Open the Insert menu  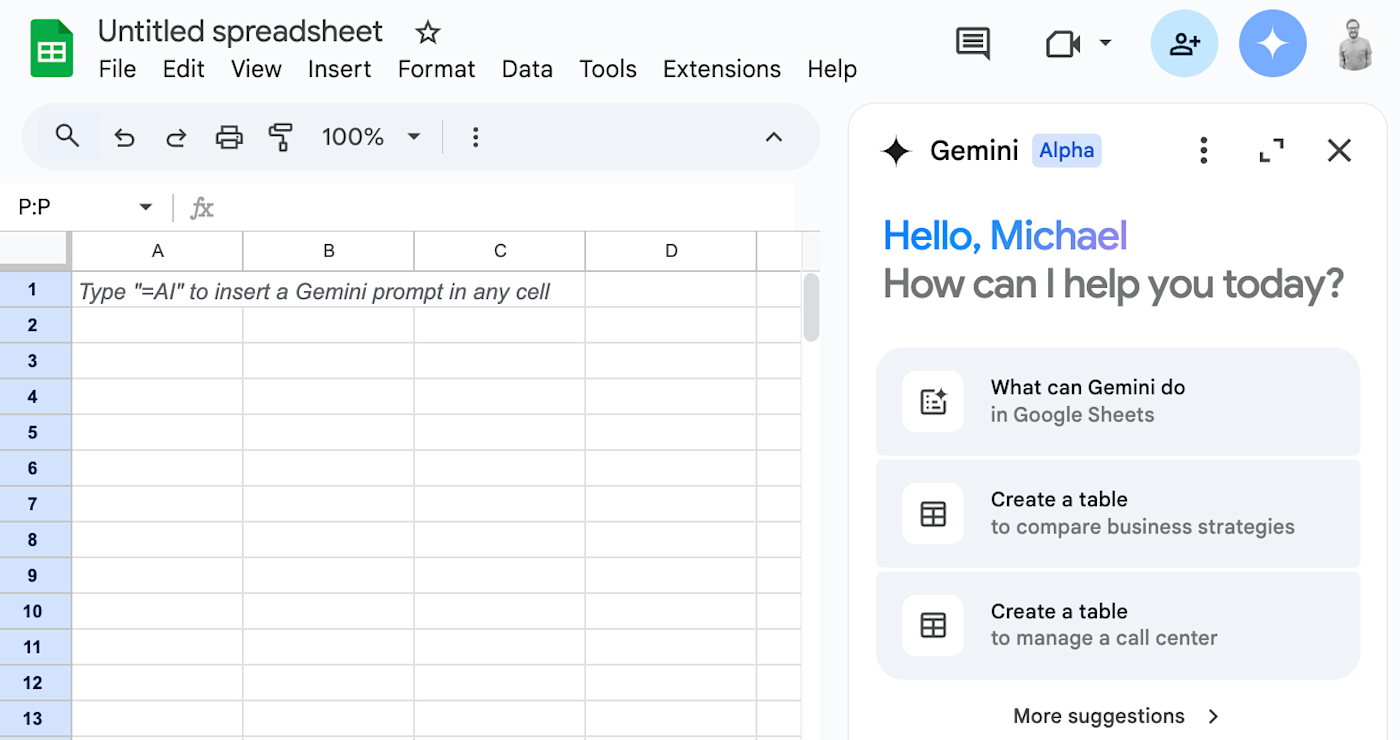[339, 69]
